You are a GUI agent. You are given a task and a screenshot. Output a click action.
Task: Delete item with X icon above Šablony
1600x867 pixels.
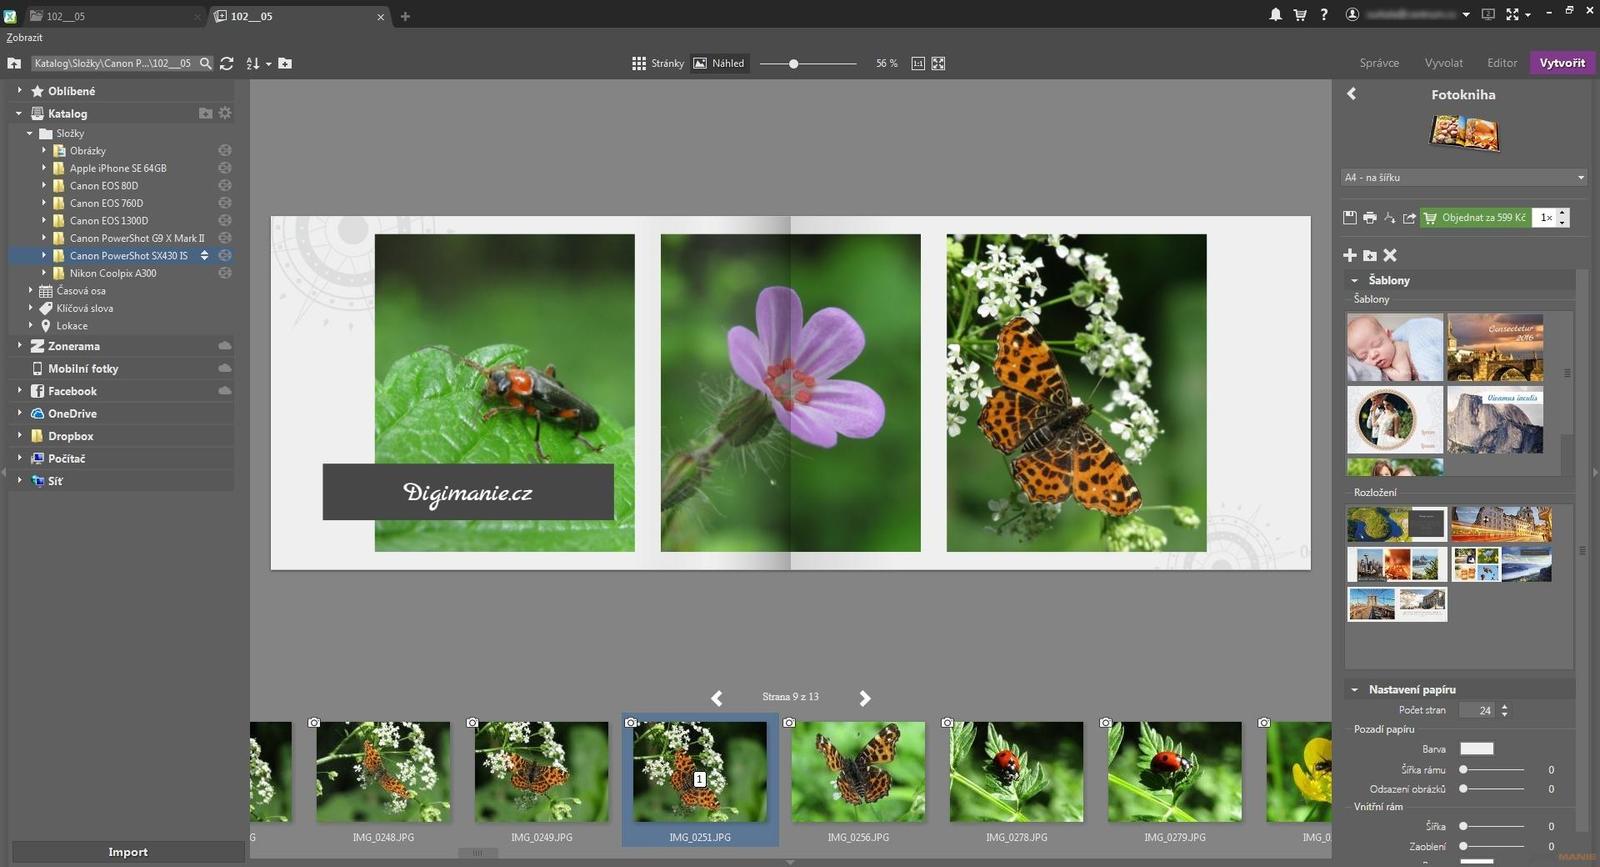1390,256
